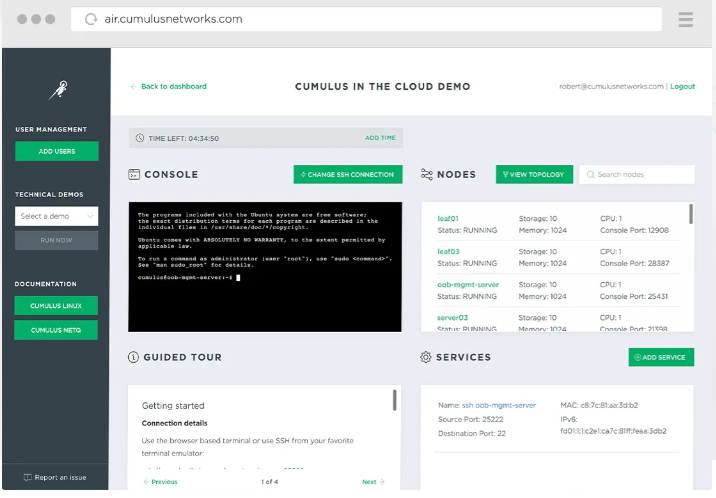716x498 pixels.
Task: Open Cumulus NetQ documentation
Action: (x=56, y=330)
